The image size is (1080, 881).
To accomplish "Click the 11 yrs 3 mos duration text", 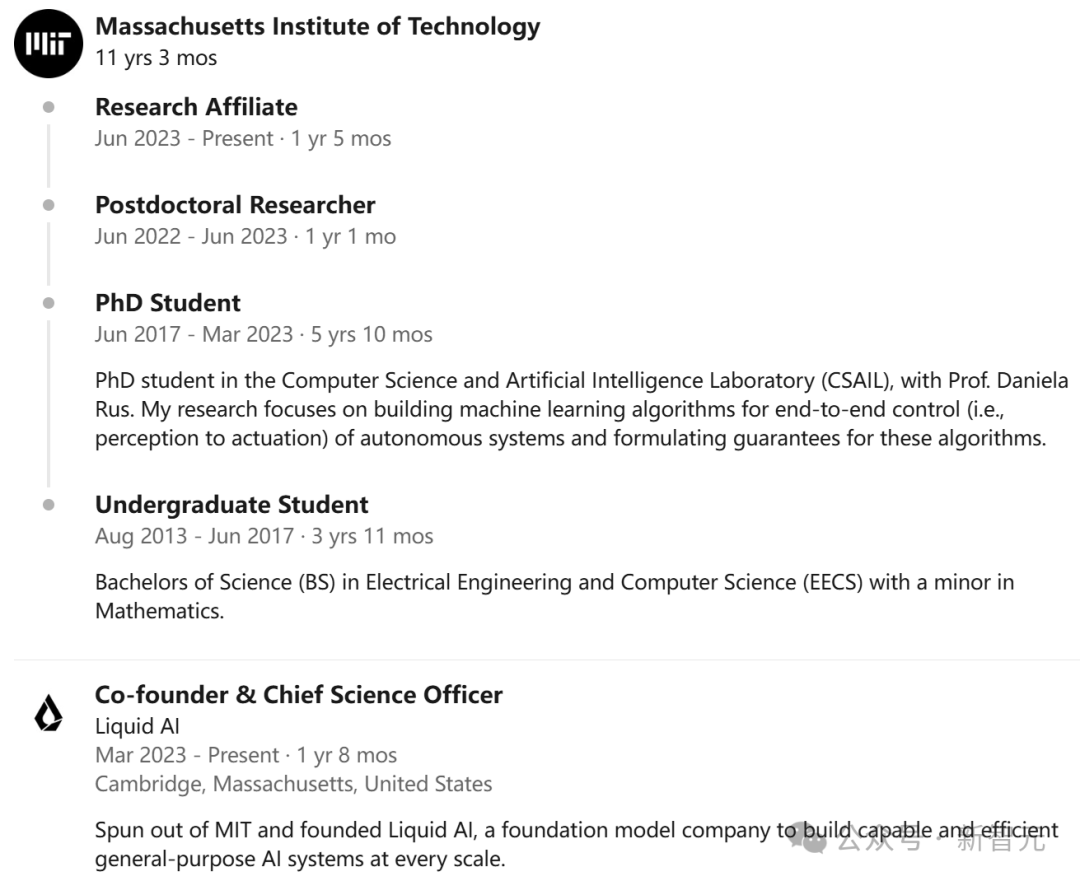I will [x=156, y=58].
